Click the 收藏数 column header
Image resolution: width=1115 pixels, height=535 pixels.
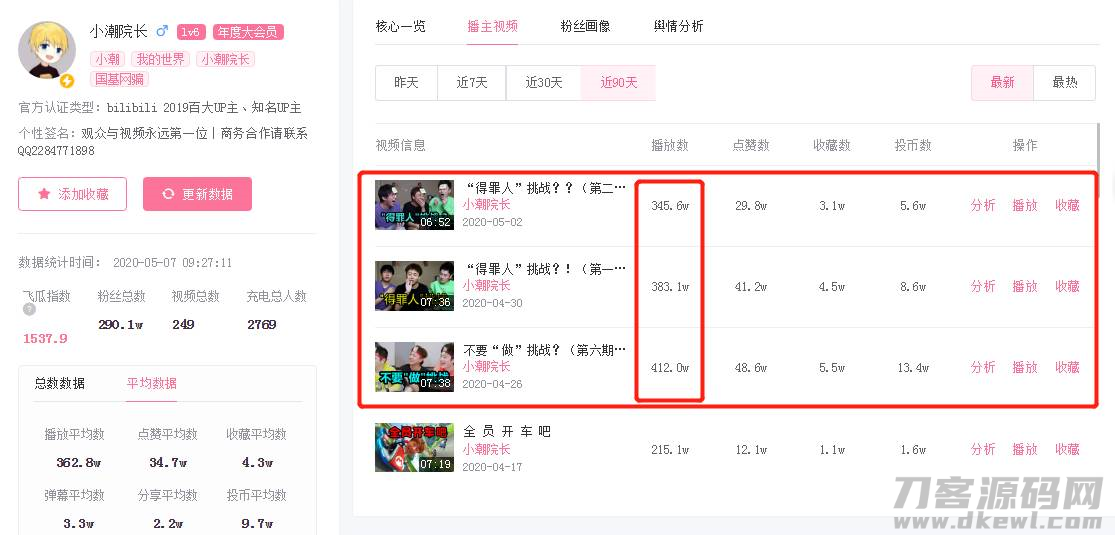pos(832,145)
